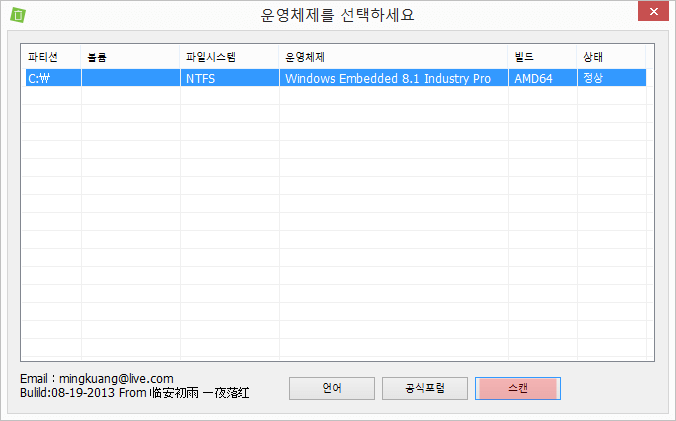
Task: Click the 상태 column header
Action: [x=611, y=57]
